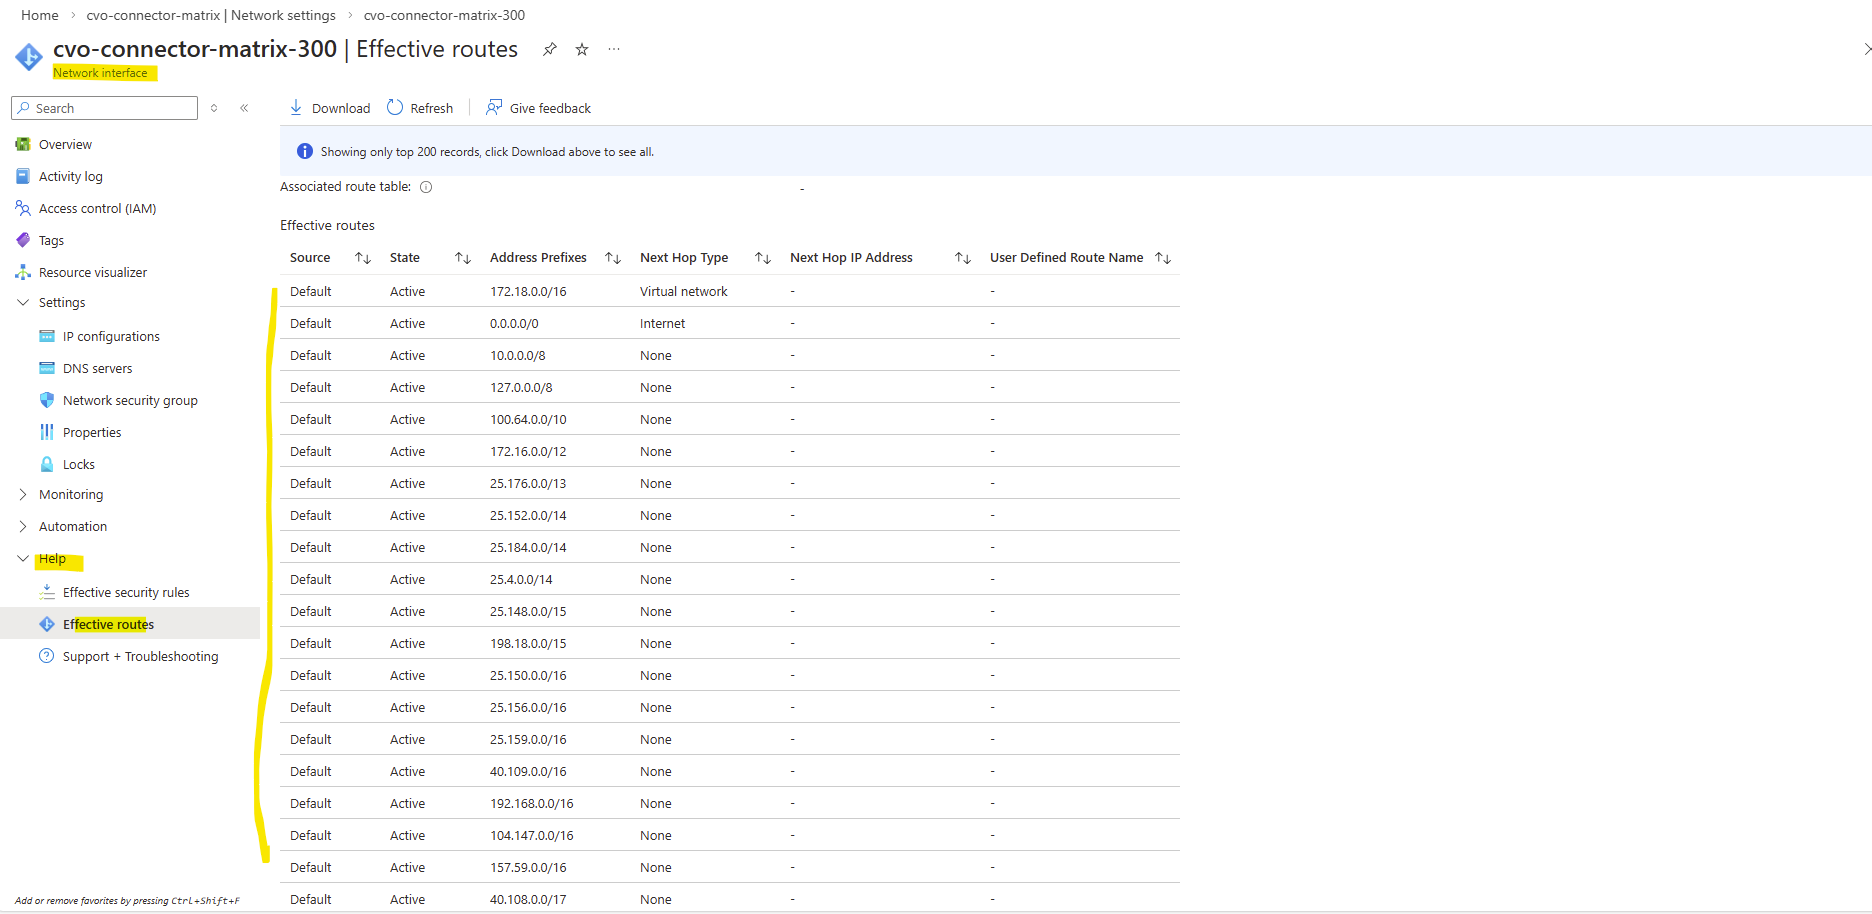The width and height of the screenshot is (1872, 914).
Task: Click the Download routes icon
Action: point(296,108)
